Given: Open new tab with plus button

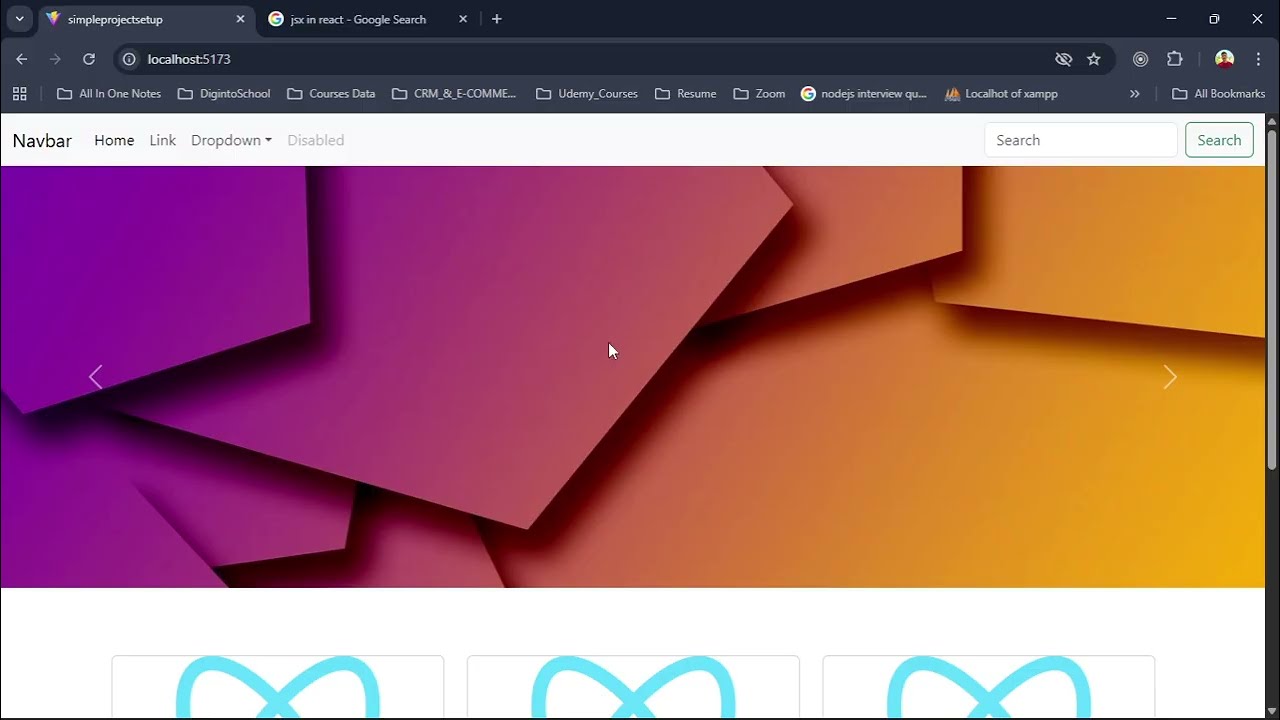Looking at the screenshot, I should [497, 19].
